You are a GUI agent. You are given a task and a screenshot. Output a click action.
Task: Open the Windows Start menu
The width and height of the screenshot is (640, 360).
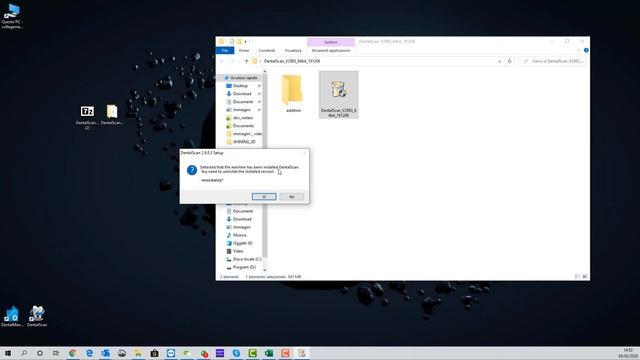8,353
